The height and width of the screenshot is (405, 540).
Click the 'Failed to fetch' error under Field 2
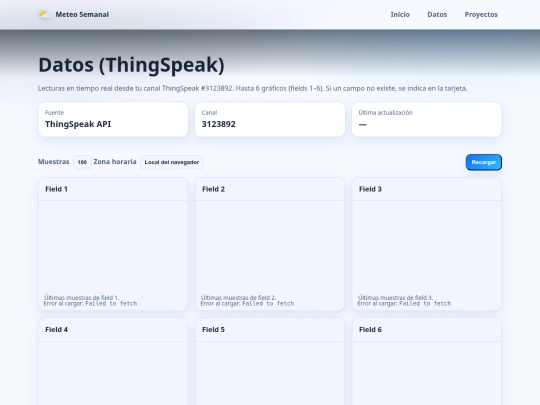coord(268,303)
